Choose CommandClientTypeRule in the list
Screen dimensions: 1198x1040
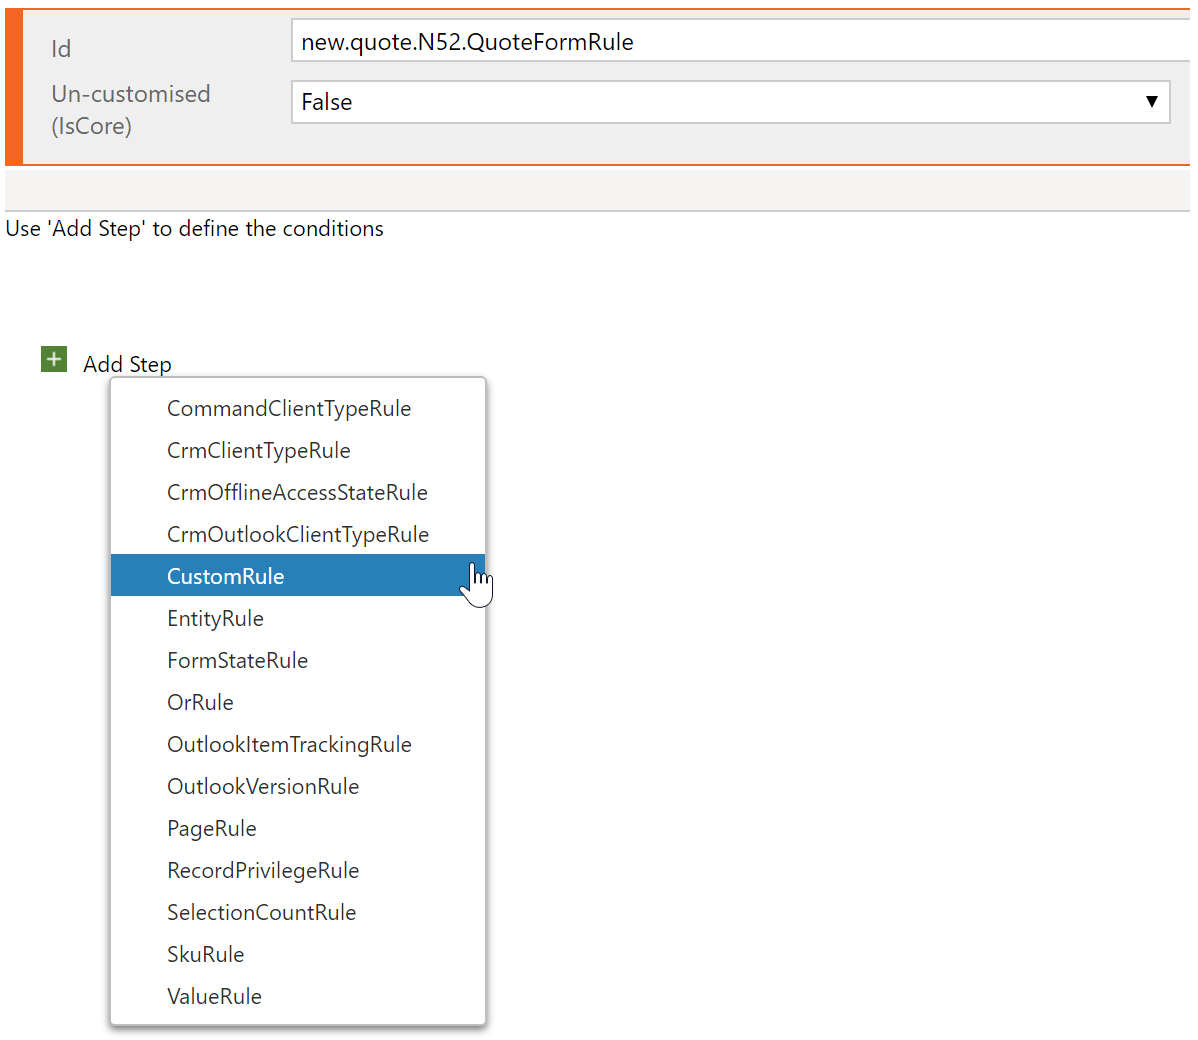coord(288,408)
